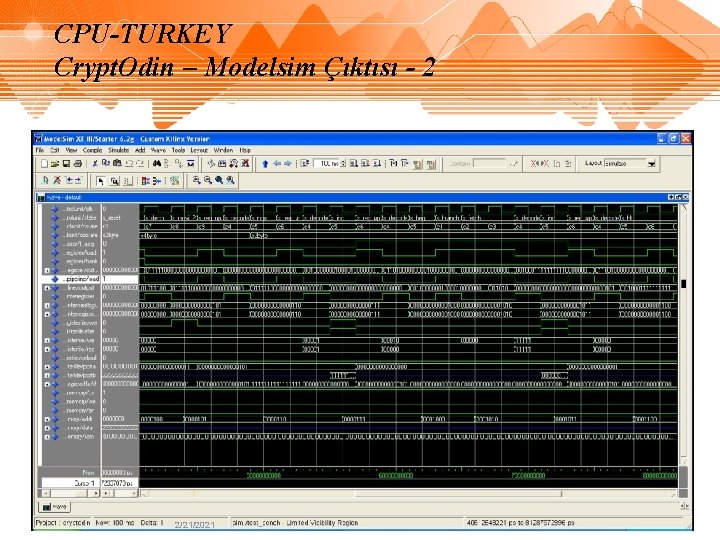The image size is (720, 540).
Task: Open the Layout dropdown arrow
Action: (651, 164)
